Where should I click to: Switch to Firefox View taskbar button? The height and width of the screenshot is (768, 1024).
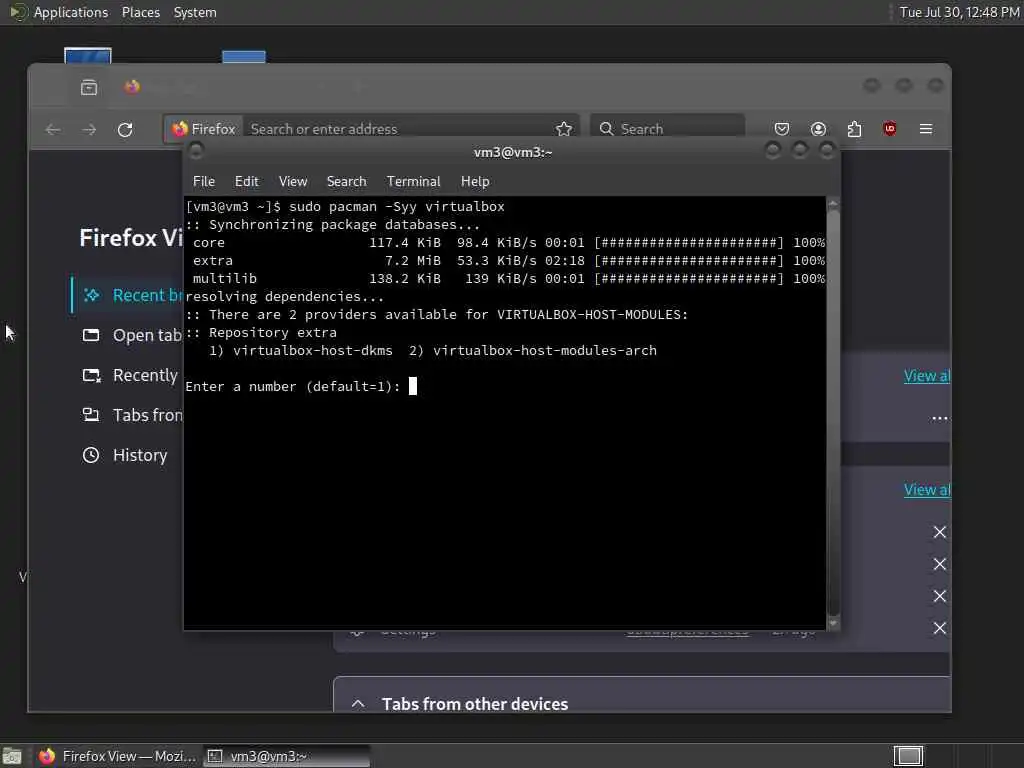(x=116, y=756)
